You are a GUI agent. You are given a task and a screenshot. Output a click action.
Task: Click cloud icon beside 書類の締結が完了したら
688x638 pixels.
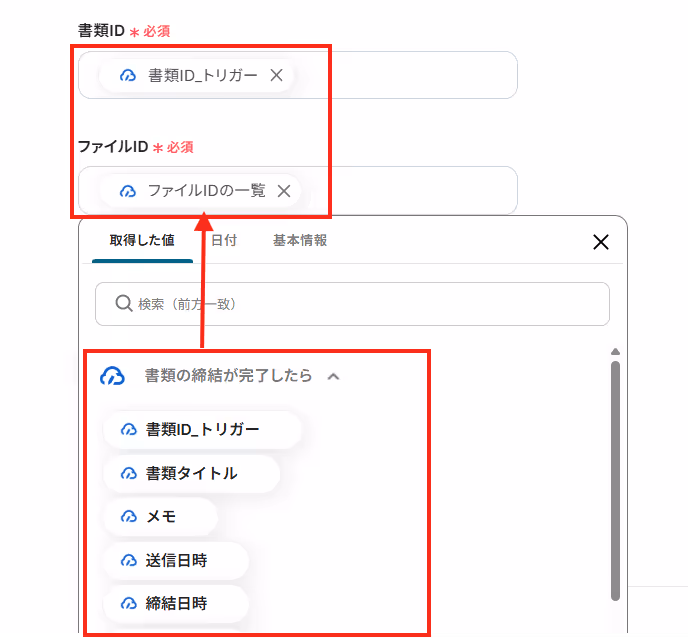pos(112,376)
